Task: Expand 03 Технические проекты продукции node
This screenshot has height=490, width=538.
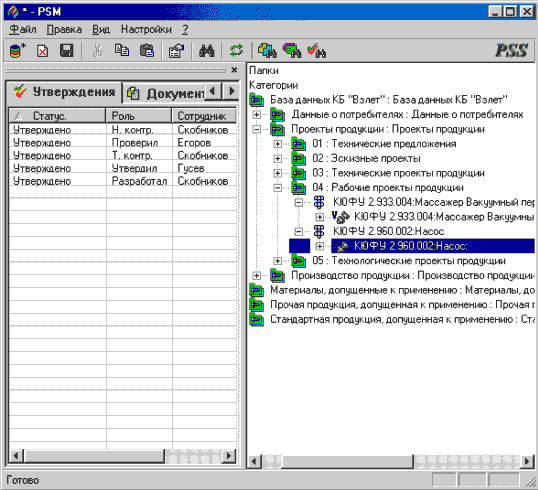Action: coord(278,173)
